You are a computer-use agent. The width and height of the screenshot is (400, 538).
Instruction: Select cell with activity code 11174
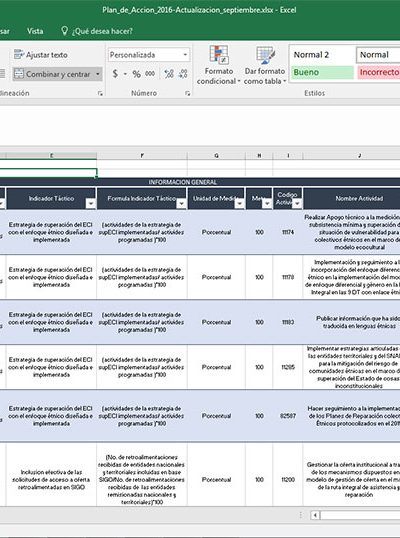click(x=288, y=232)
